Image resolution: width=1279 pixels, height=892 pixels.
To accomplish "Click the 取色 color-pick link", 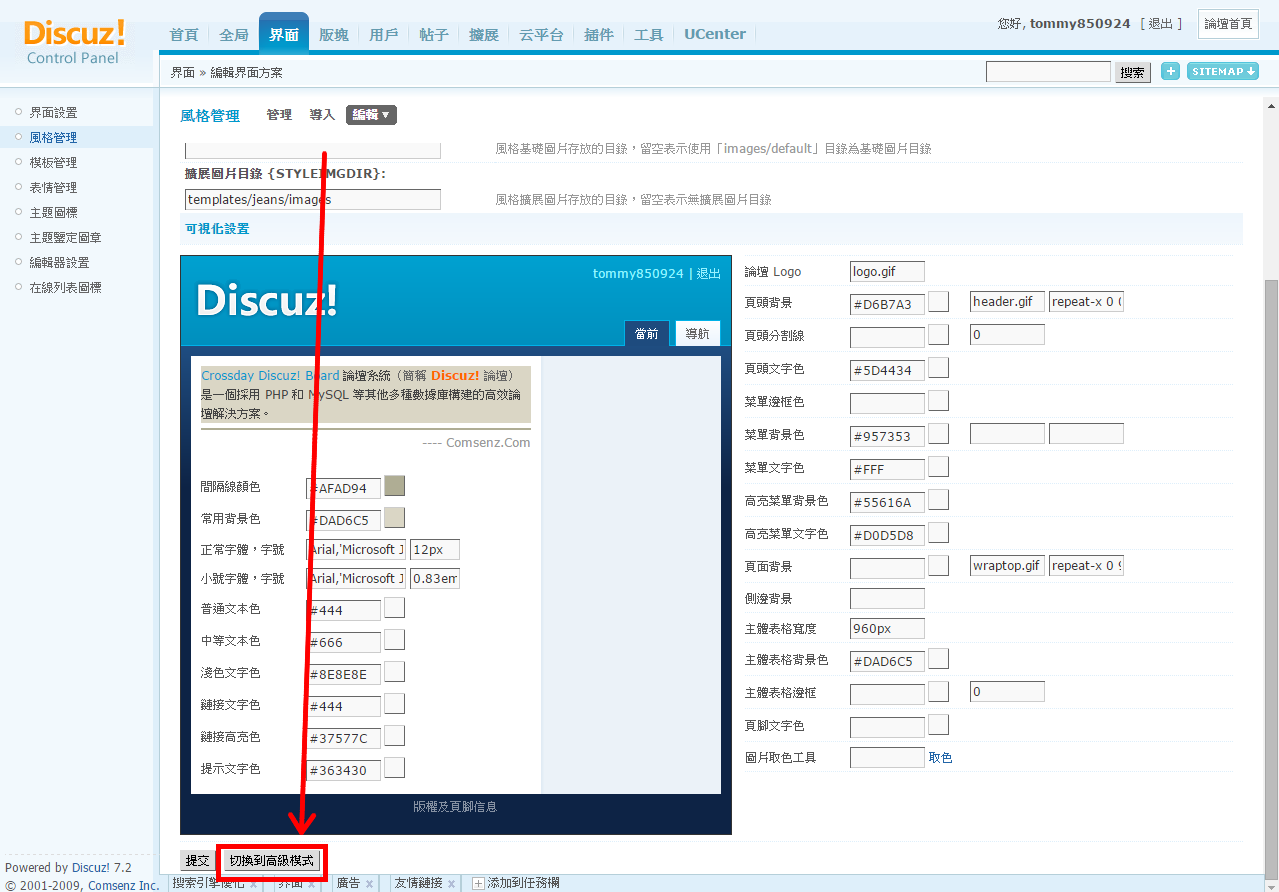I will tap(941, 758).
